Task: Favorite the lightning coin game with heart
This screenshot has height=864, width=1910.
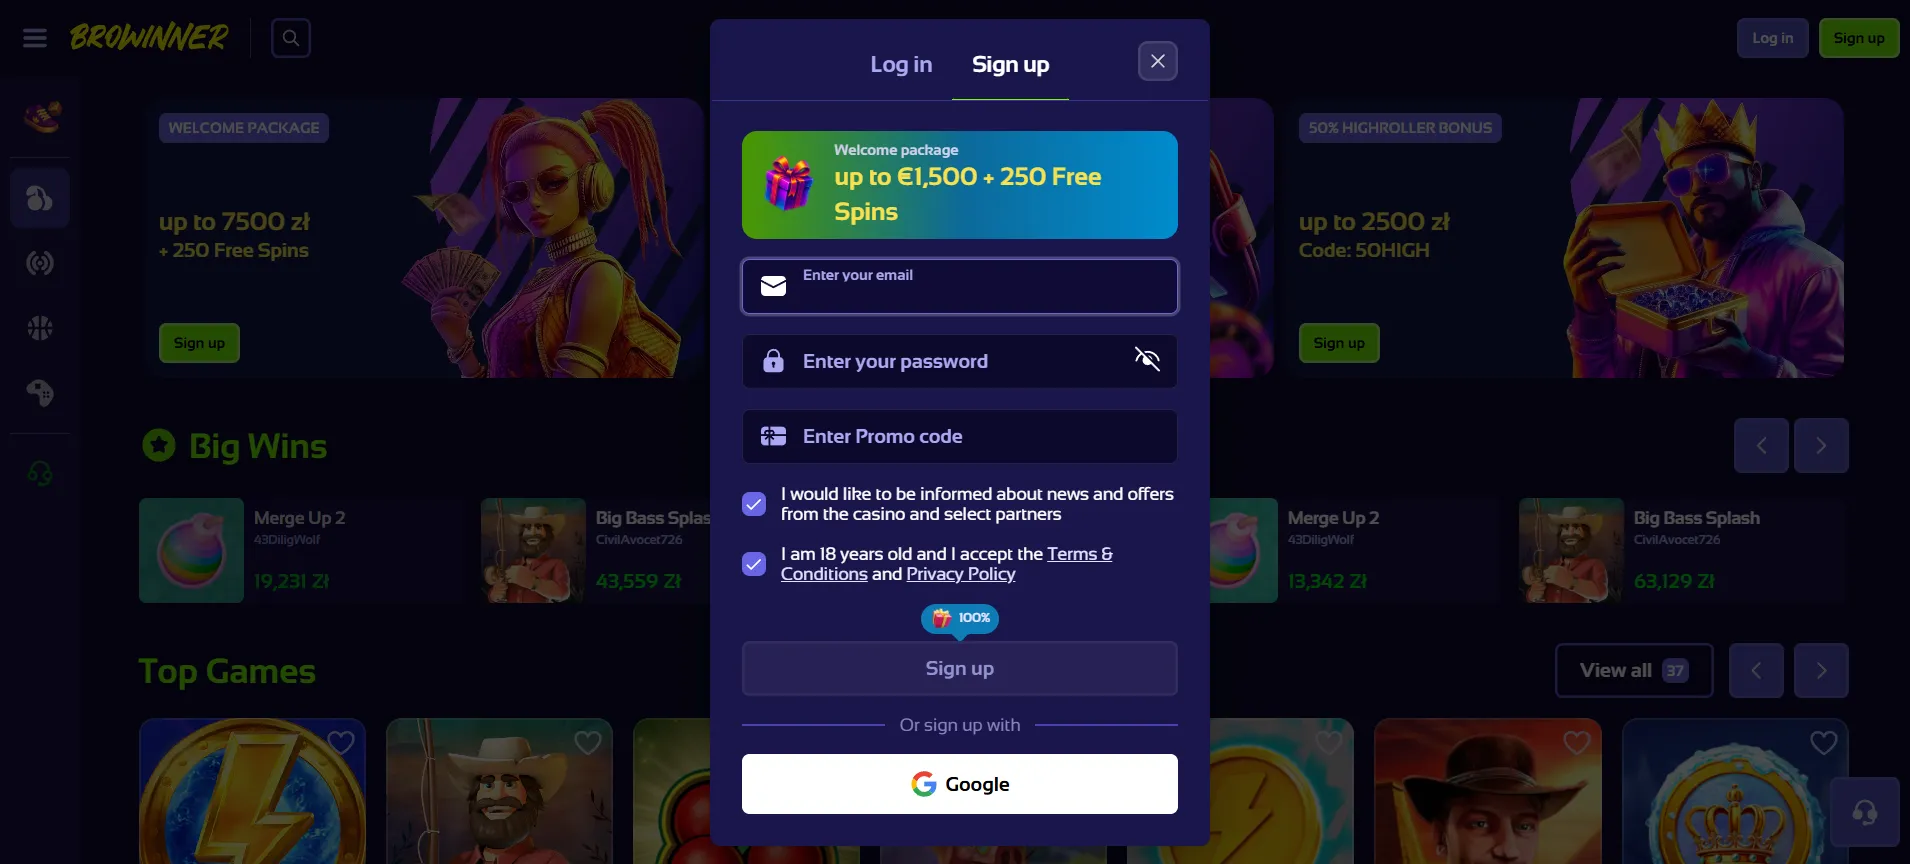Action: 341,743
